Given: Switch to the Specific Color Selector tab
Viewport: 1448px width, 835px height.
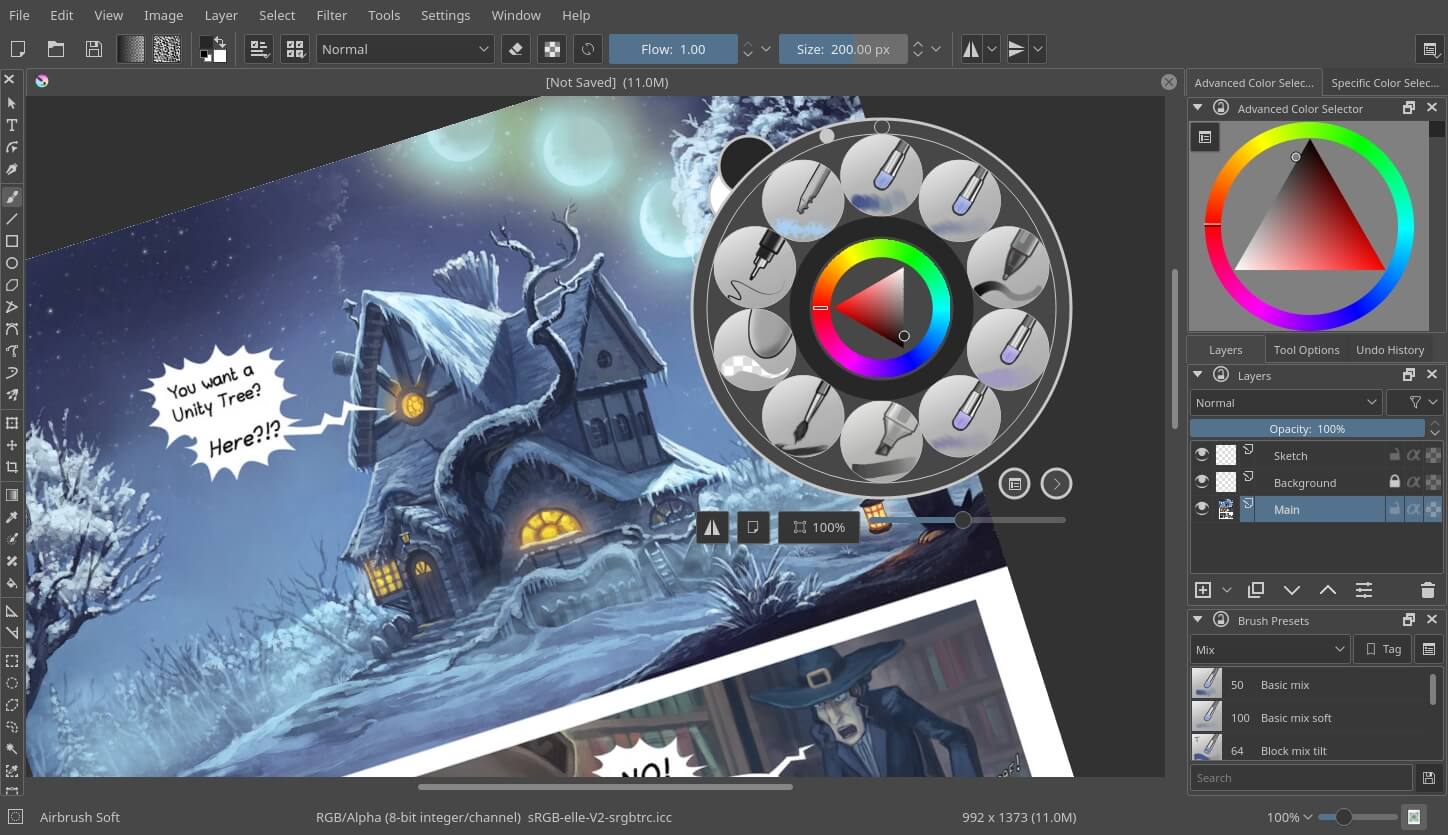Looking at the screenshot, I should tap(1386, 82).
